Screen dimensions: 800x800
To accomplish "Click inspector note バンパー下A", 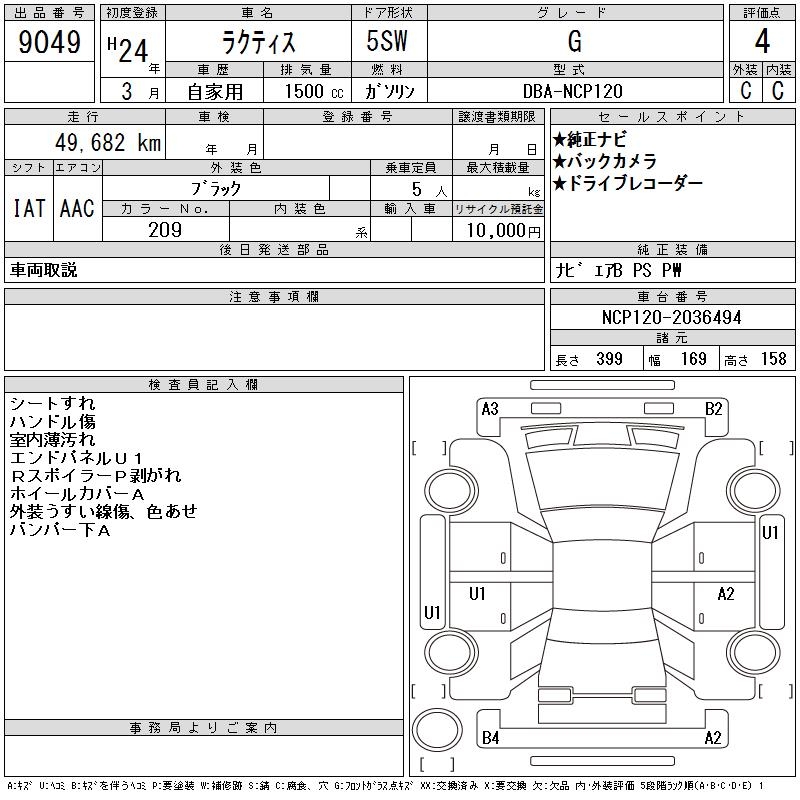I will [60, 530].
